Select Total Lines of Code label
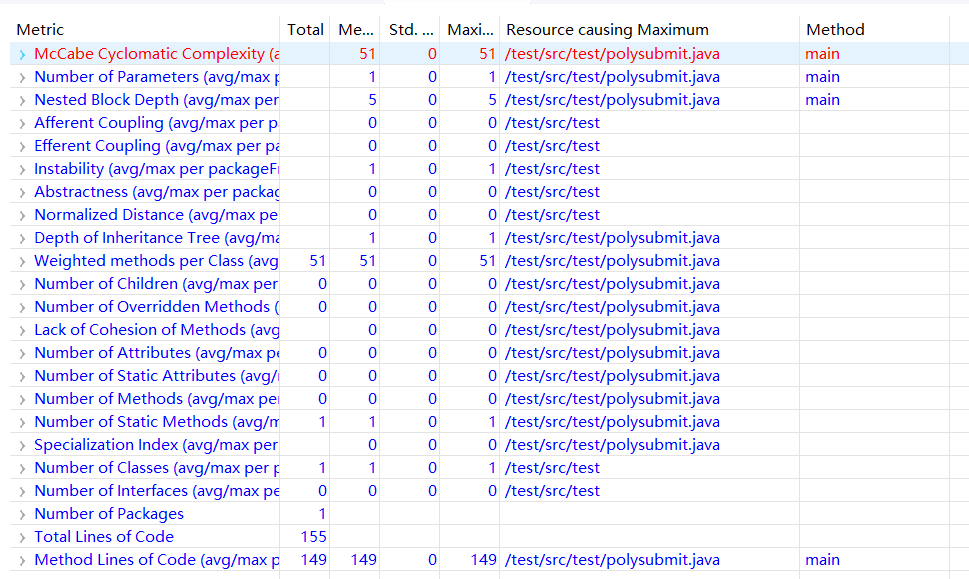Viewport: 969px width, 579px height. (x=104, y=536)
